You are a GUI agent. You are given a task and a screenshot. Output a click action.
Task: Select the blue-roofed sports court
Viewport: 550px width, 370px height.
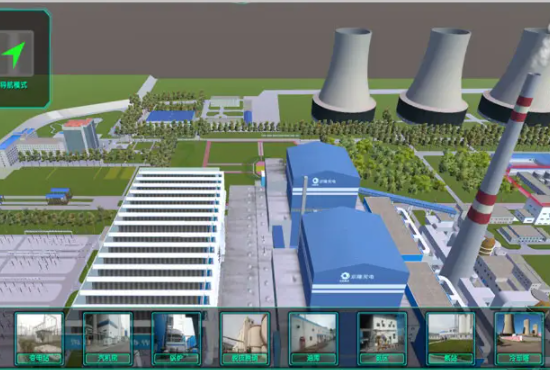coord(170,116)
